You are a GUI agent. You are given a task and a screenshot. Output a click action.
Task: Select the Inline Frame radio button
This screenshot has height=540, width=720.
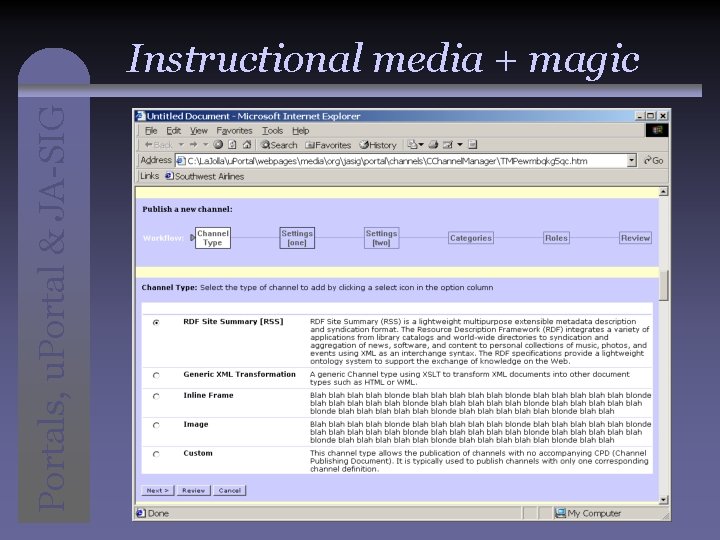(156, 396)
